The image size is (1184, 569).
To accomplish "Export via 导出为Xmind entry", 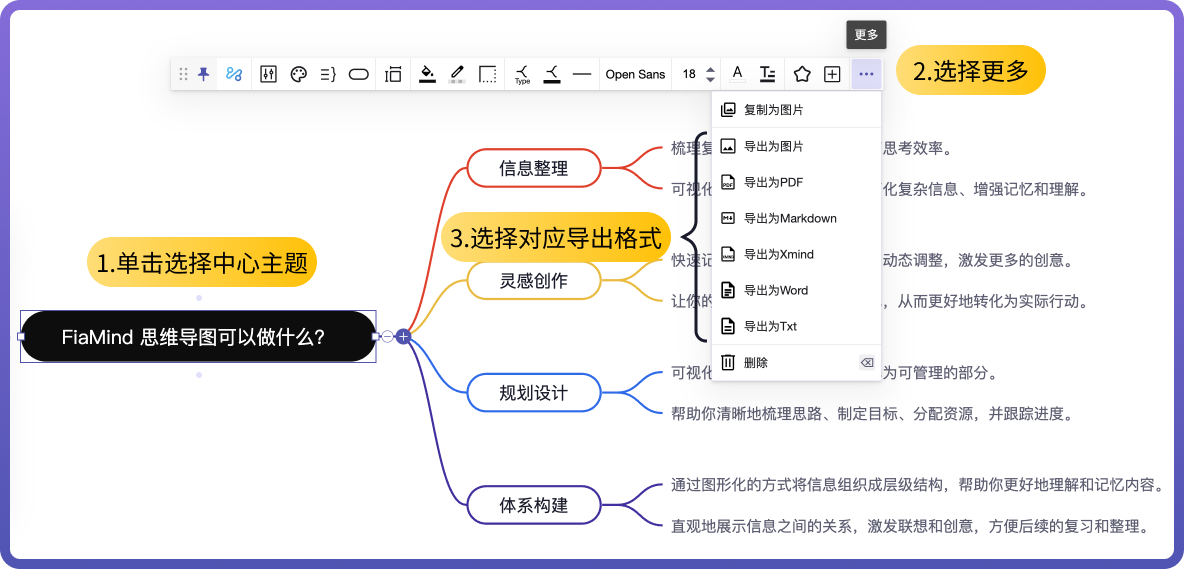I will tap(796, 254).
